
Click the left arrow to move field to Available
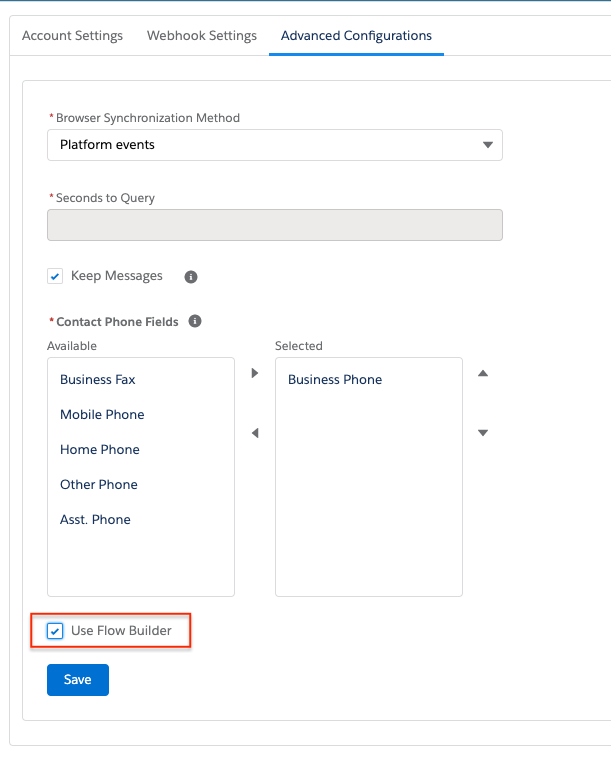point(255,433)
